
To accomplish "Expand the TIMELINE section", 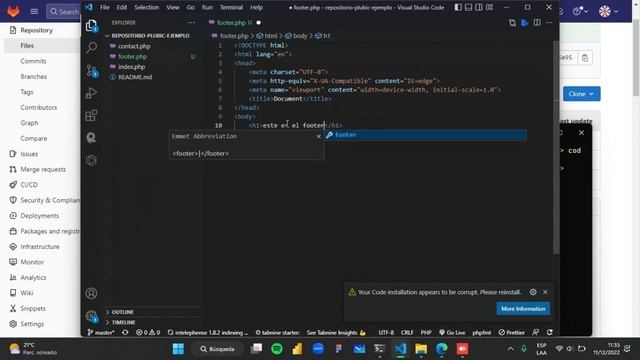I will [x=123, y=322].
